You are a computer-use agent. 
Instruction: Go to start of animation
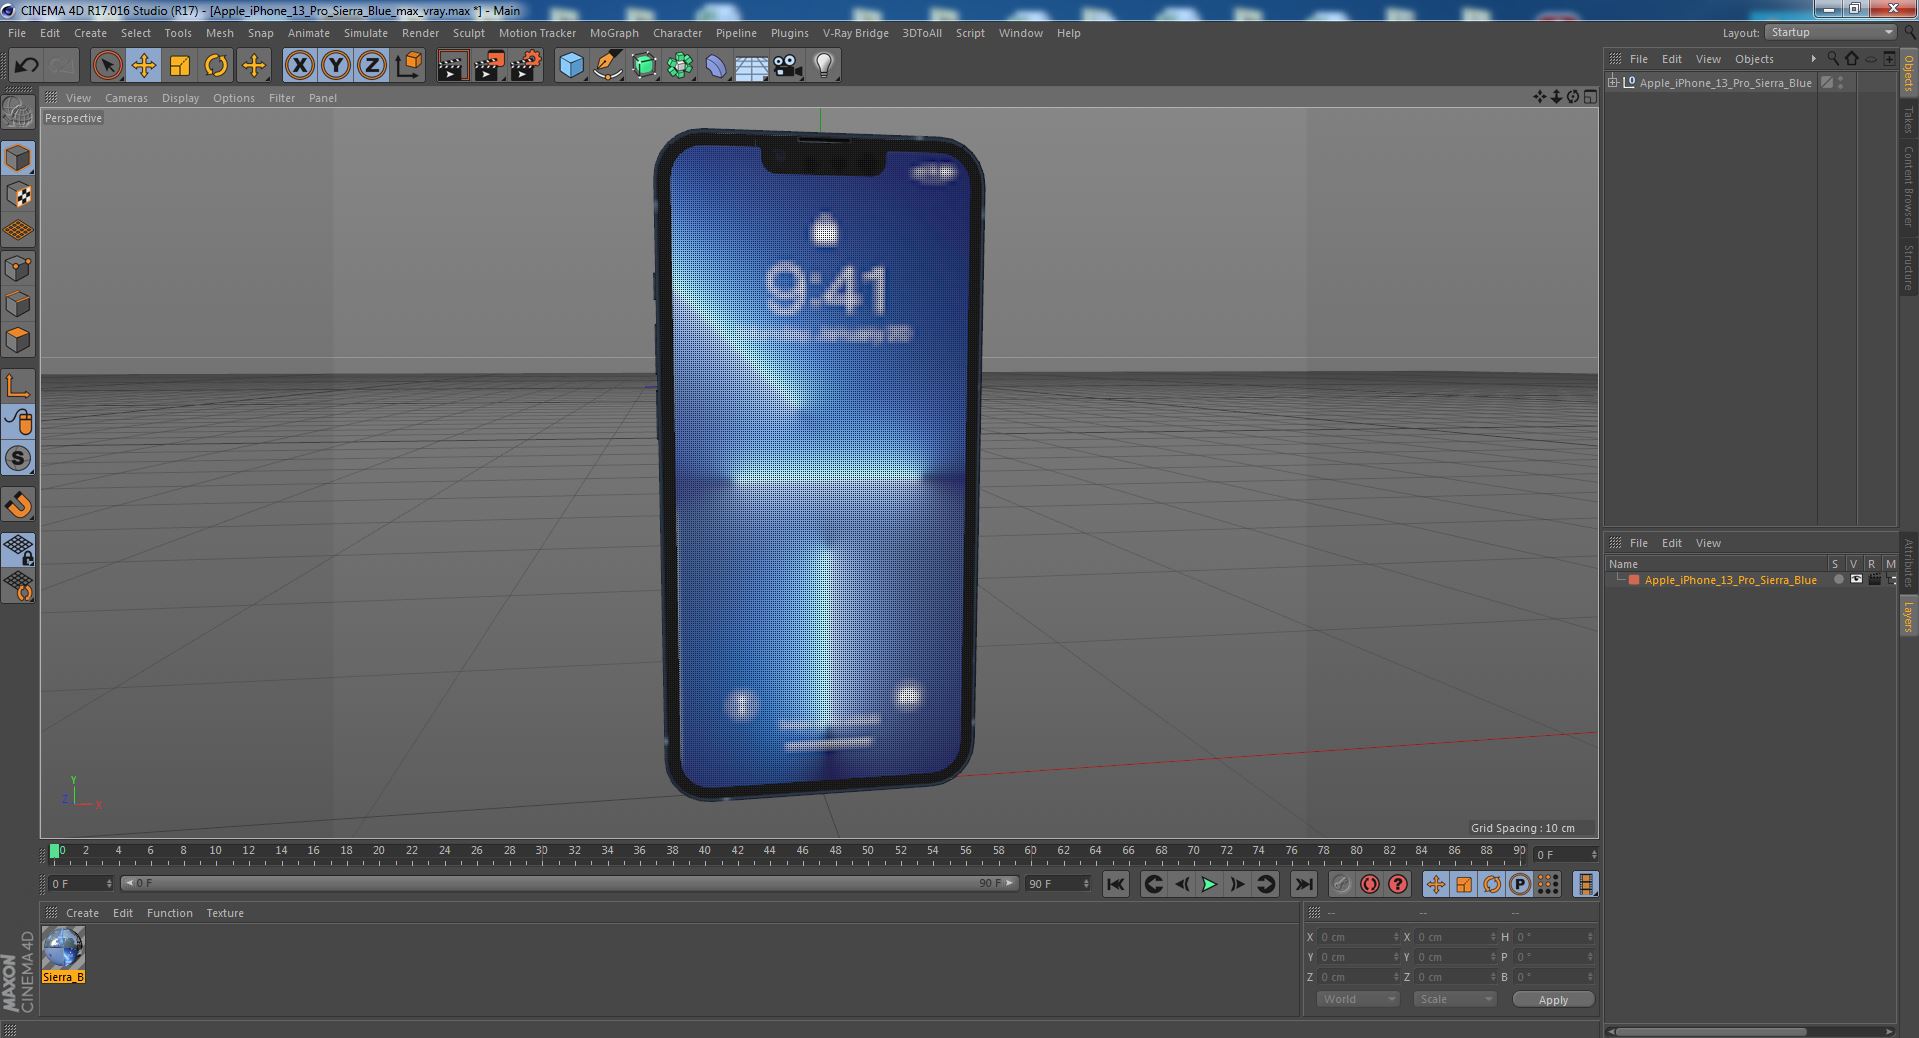pyautogui.click(x=1115, y=884)
